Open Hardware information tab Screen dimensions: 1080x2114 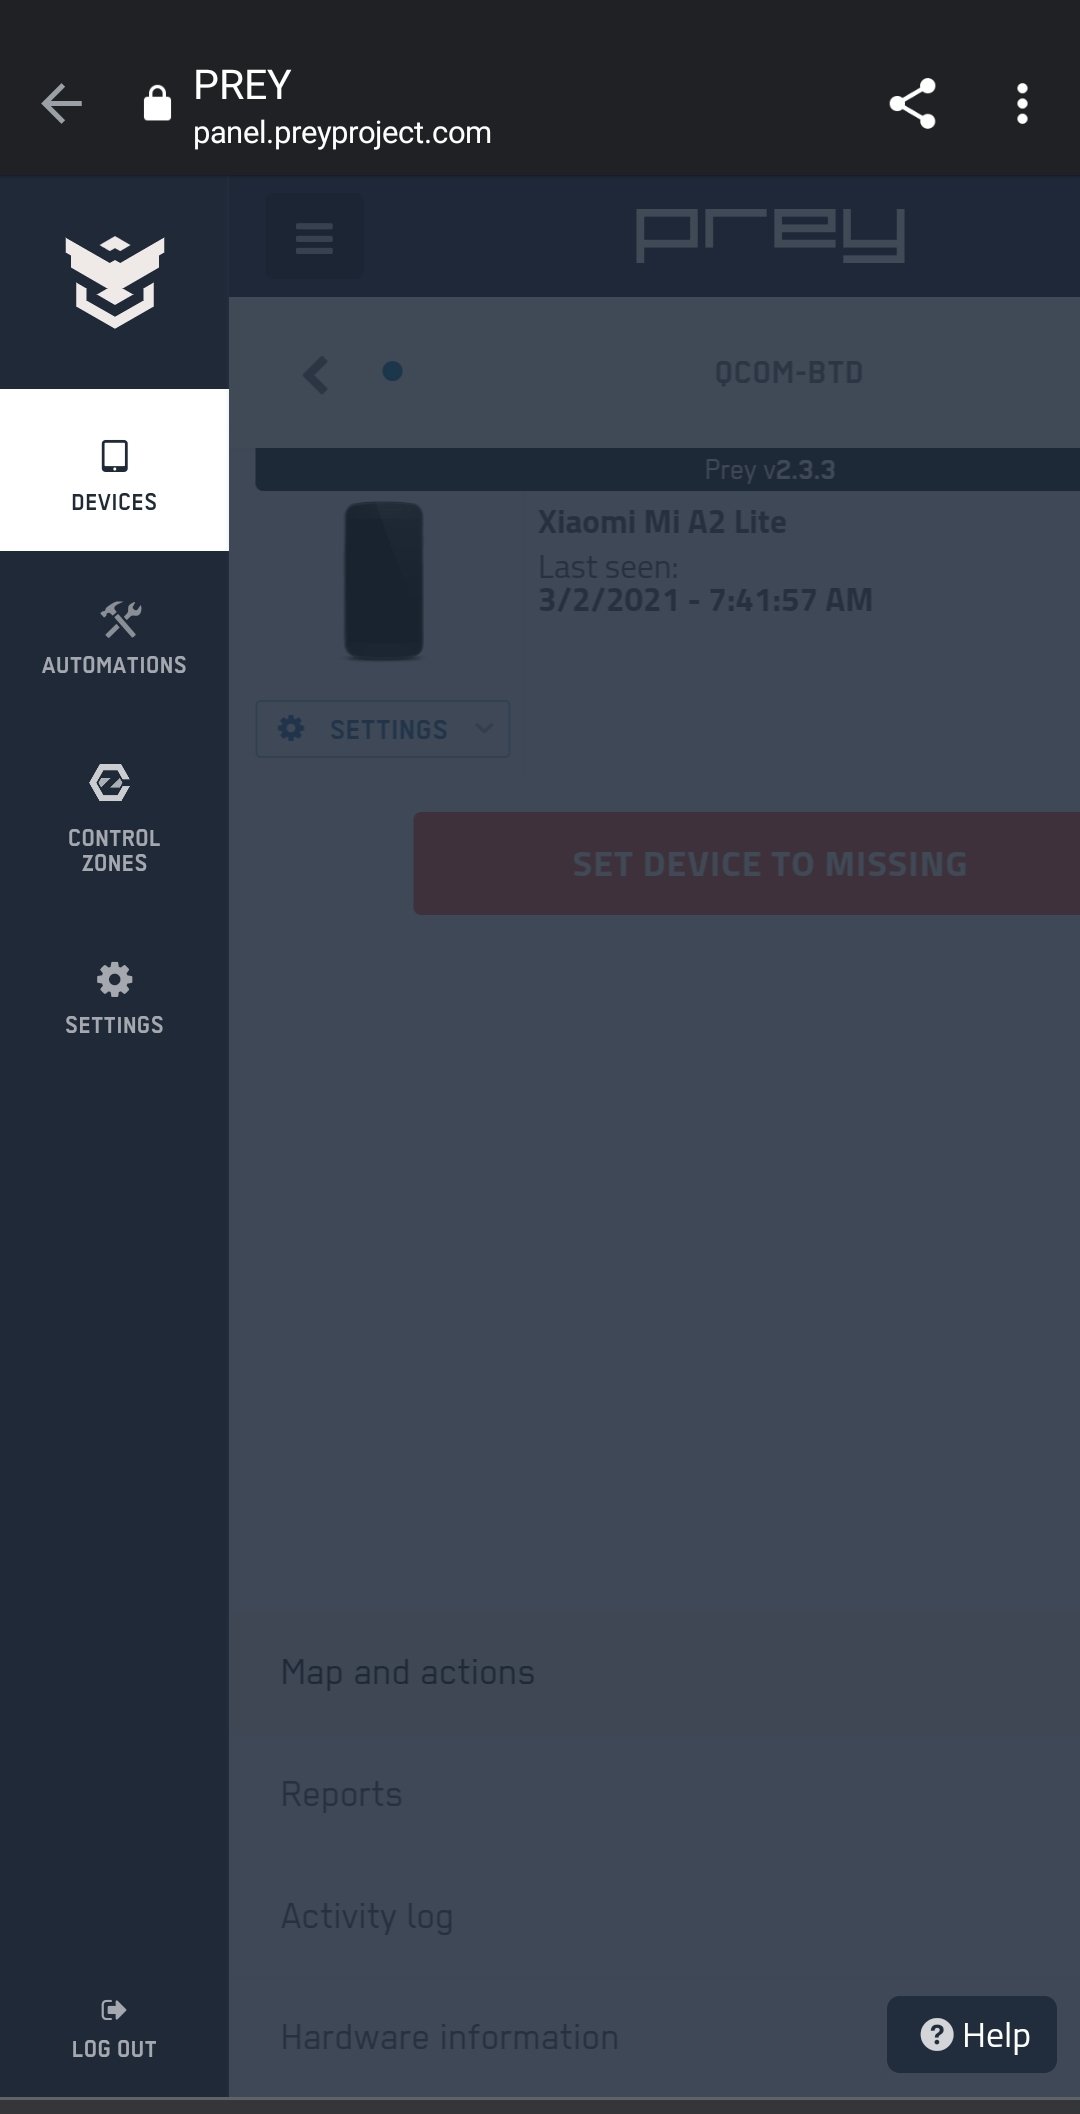click(x=450, y=2037)
